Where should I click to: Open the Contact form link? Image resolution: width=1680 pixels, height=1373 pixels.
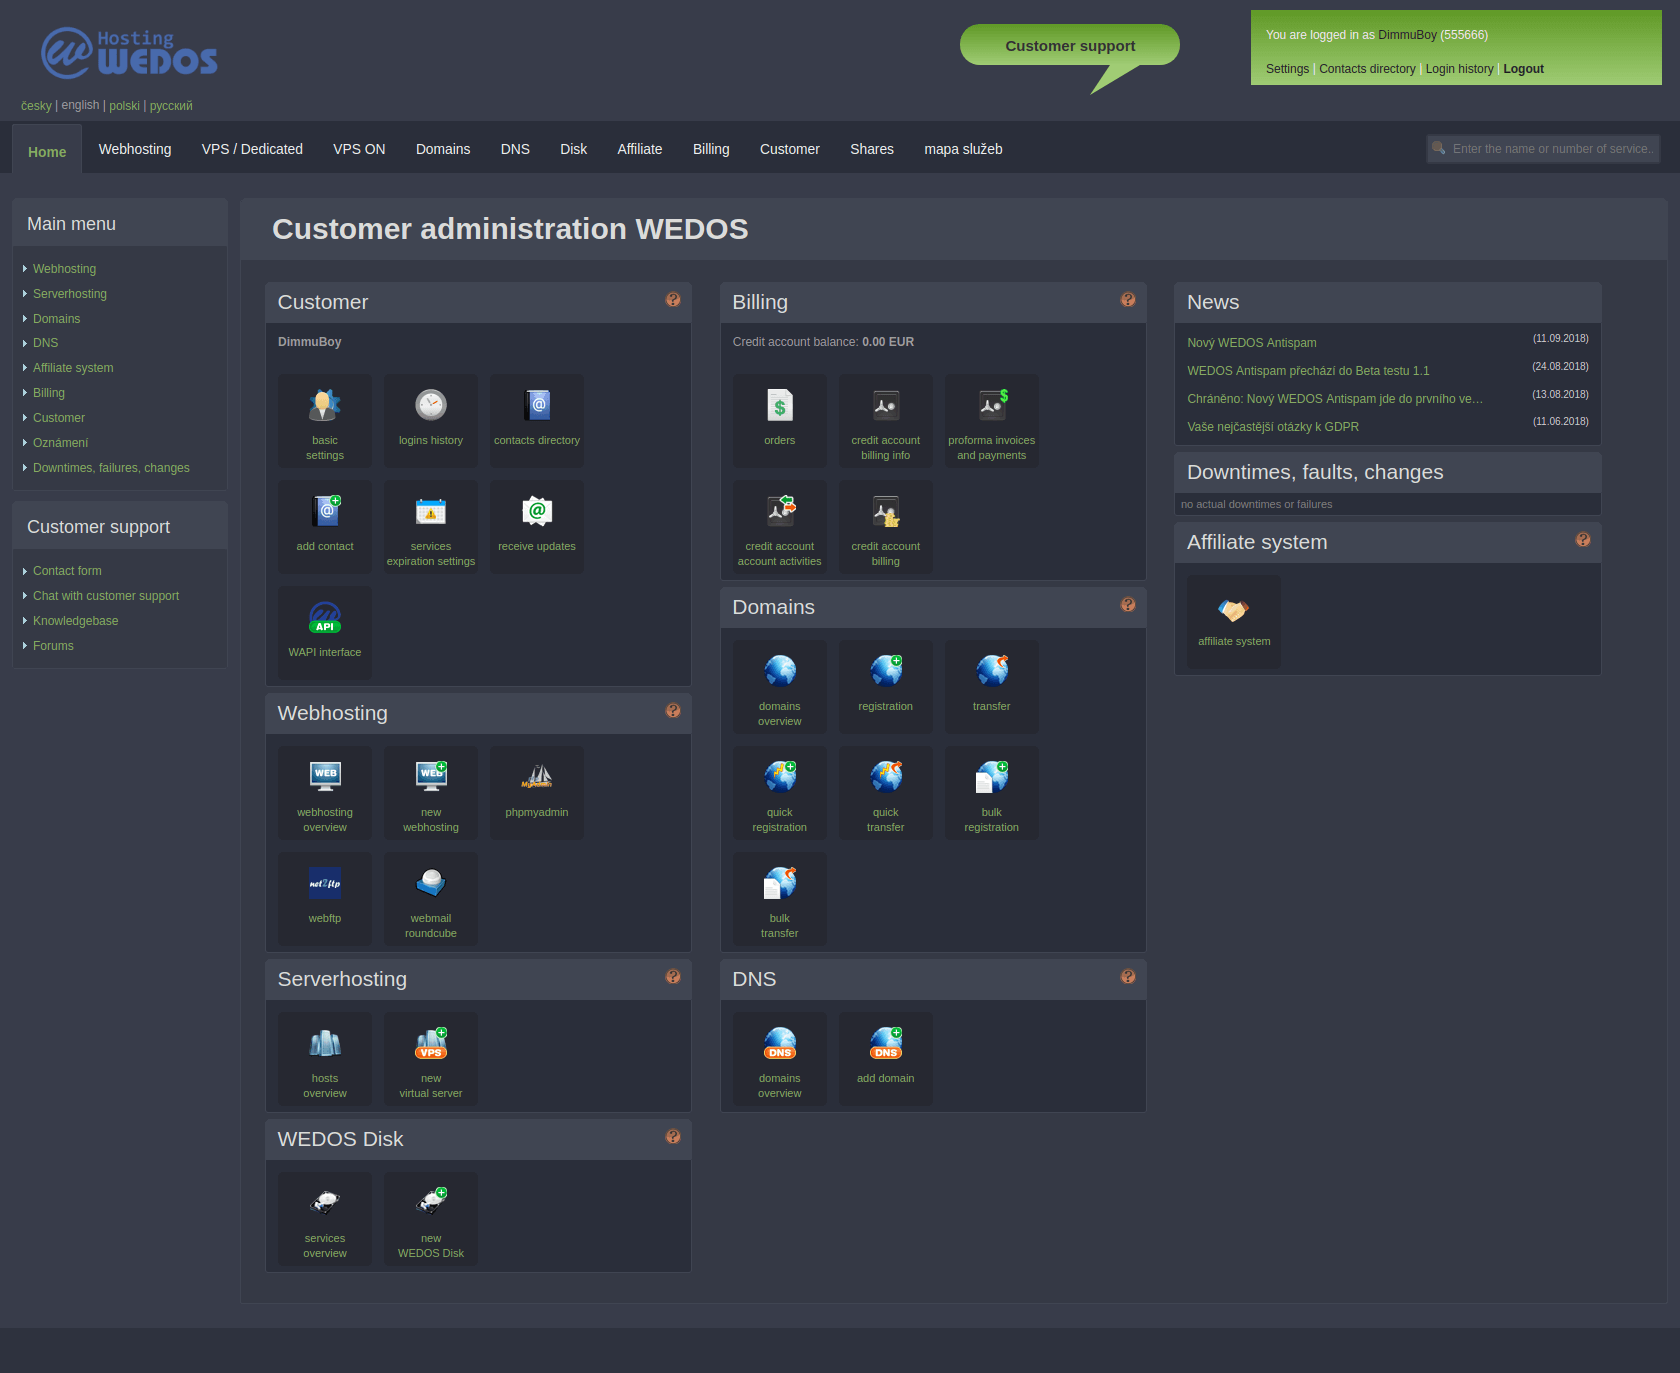(x=67, y=571)
